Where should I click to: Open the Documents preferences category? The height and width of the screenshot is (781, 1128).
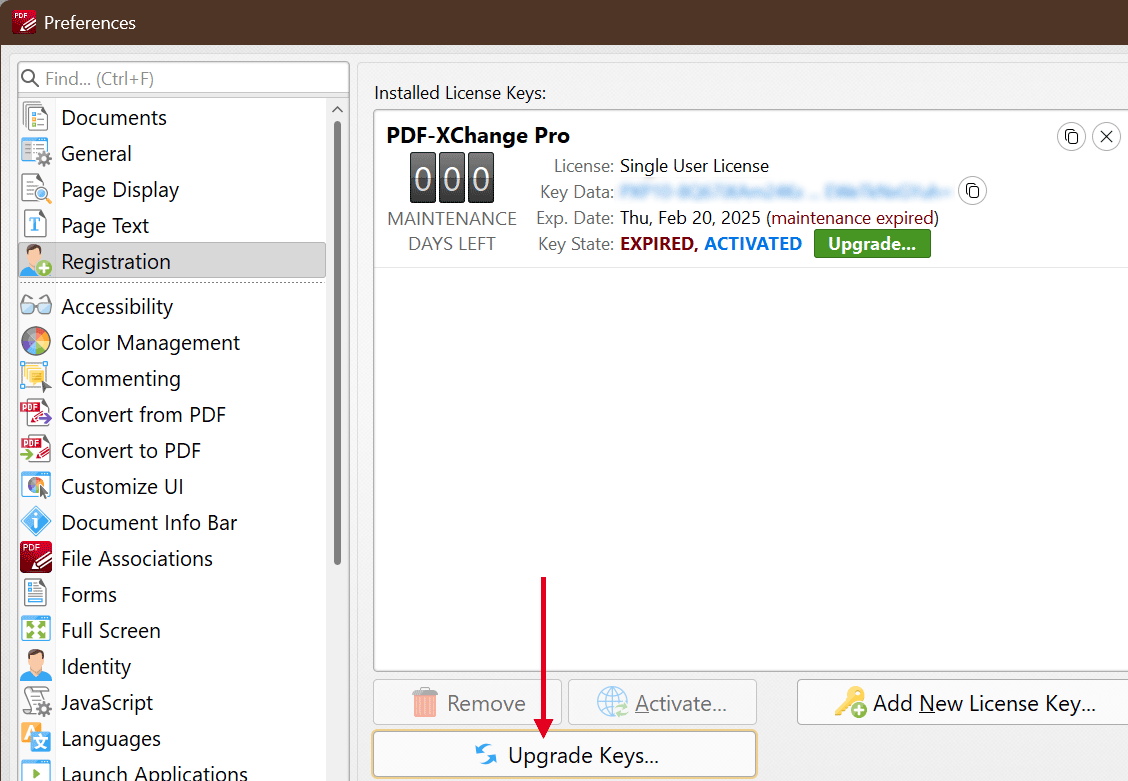tap(172, 117)
